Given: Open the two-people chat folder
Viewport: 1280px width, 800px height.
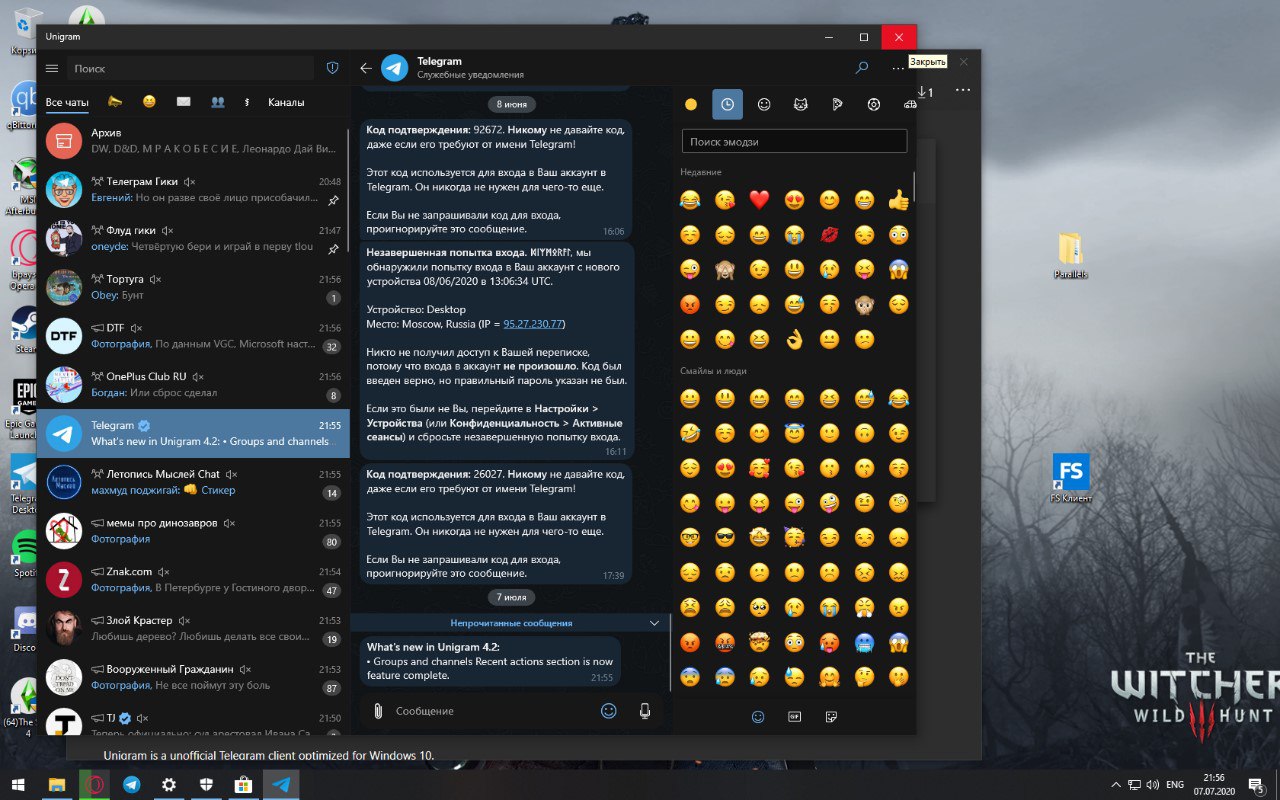Looking at the screenshot, I should (x=217, y=102).
